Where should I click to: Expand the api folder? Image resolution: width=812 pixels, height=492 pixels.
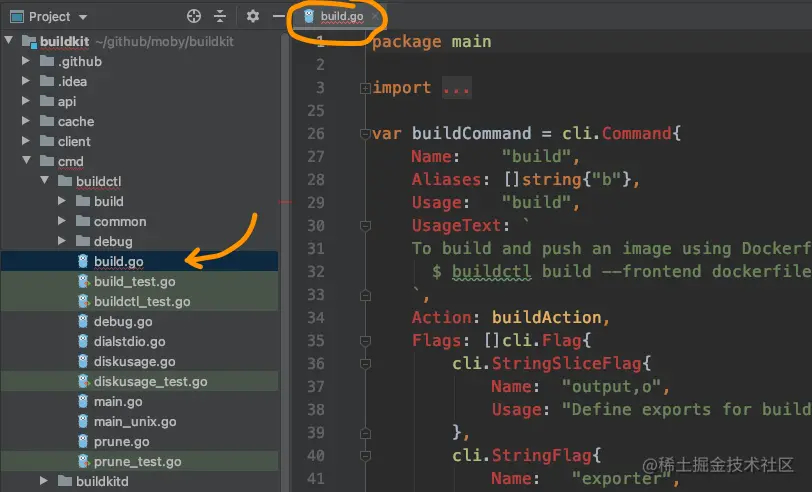pyautogui.click(x=25, y=101)
